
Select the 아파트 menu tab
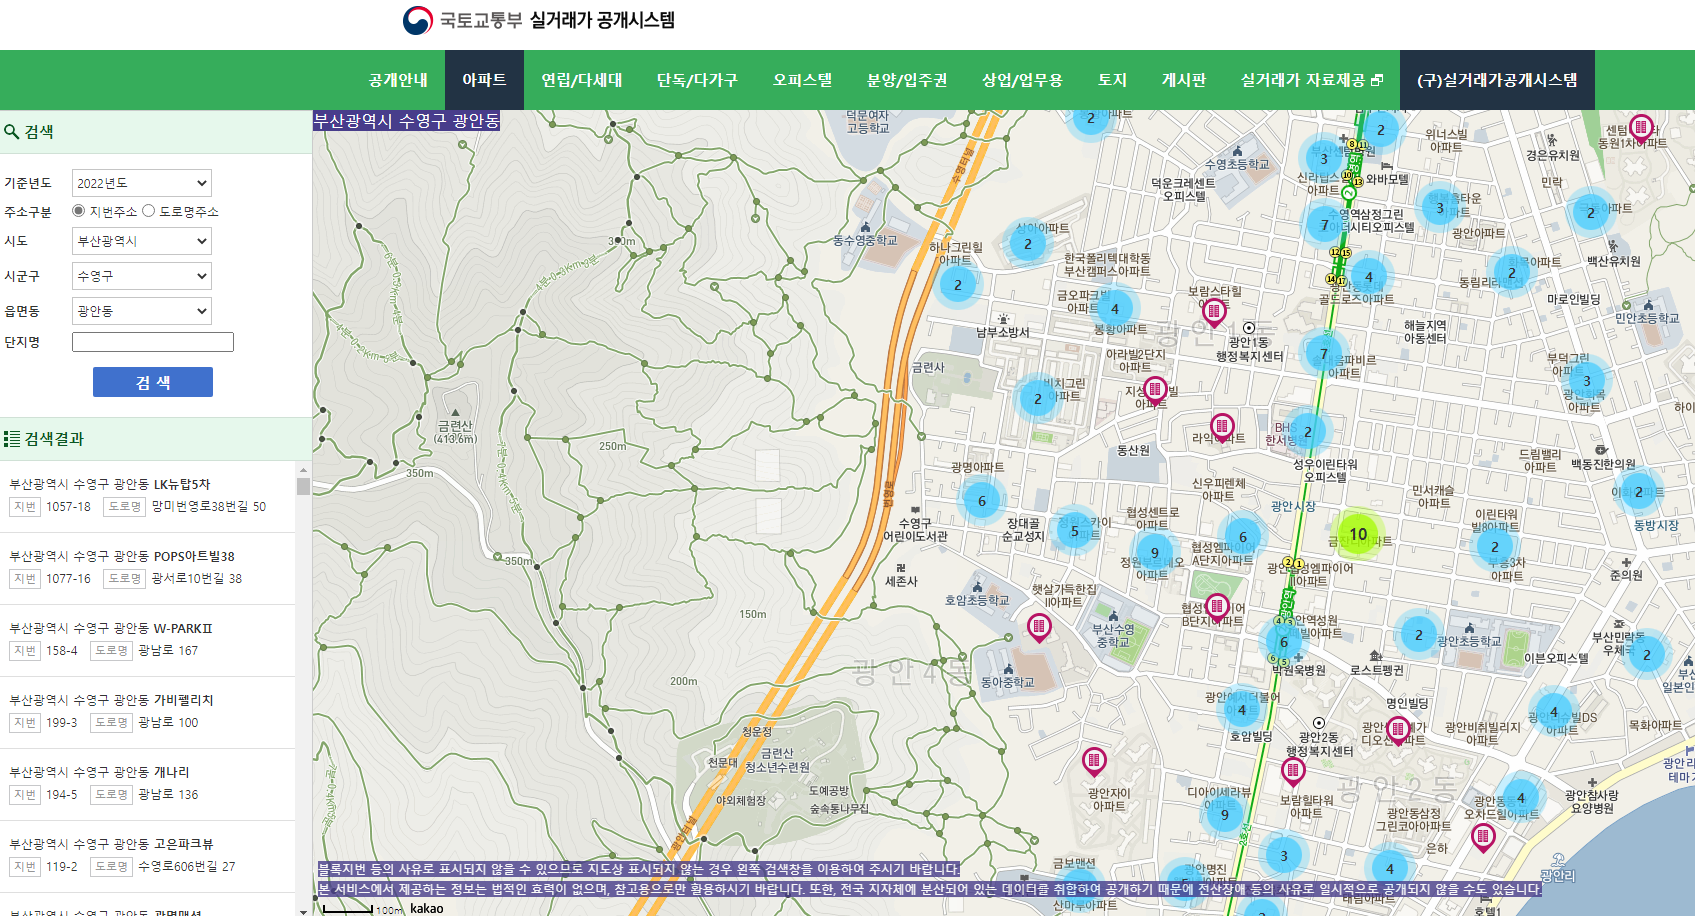pos(484,80)
